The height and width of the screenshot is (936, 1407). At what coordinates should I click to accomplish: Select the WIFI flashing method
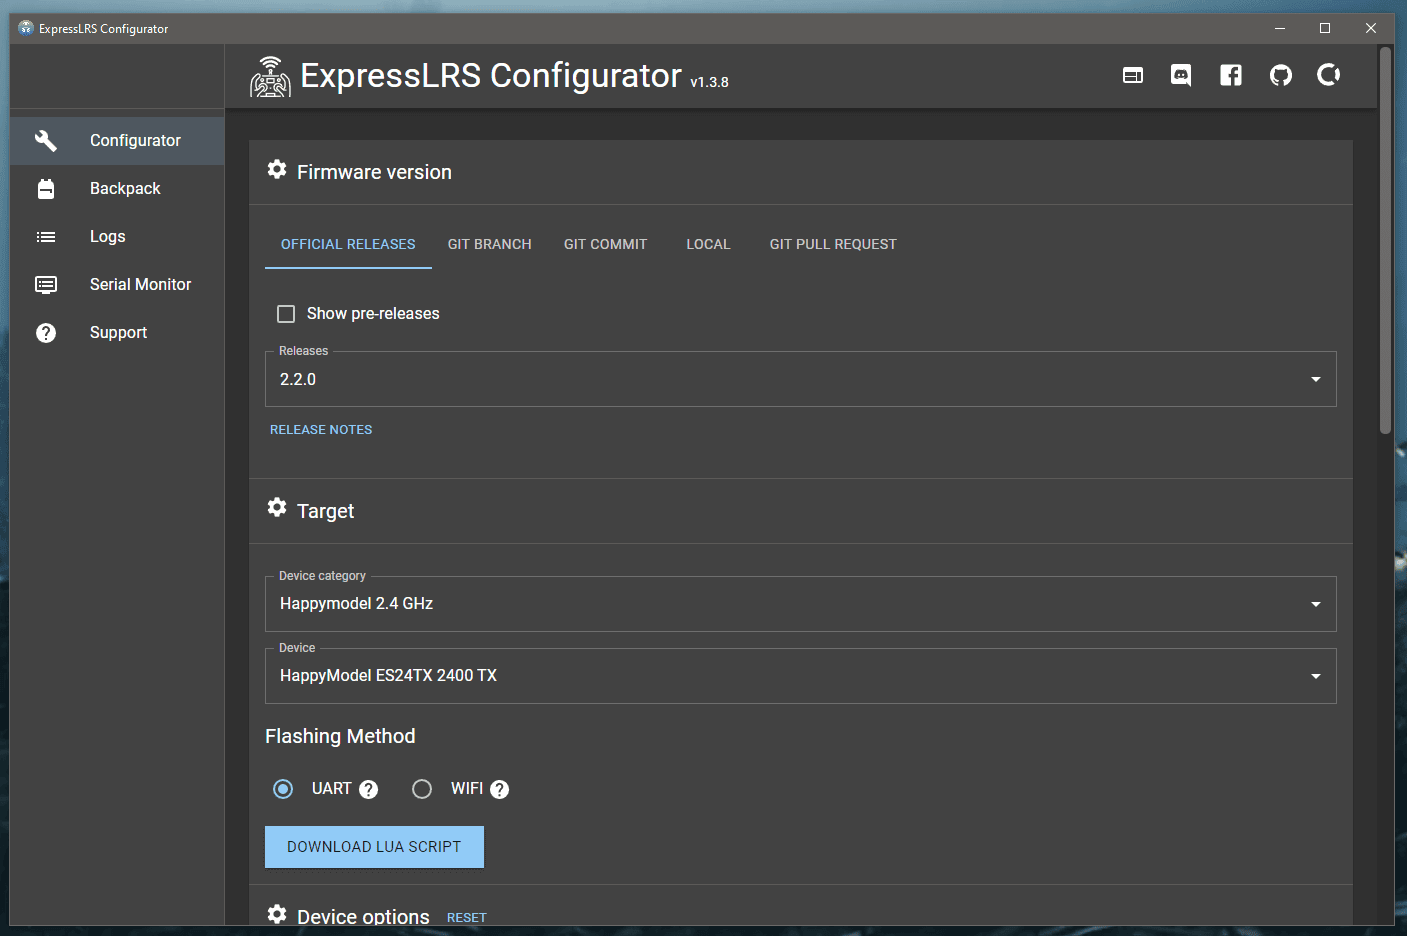422,790
